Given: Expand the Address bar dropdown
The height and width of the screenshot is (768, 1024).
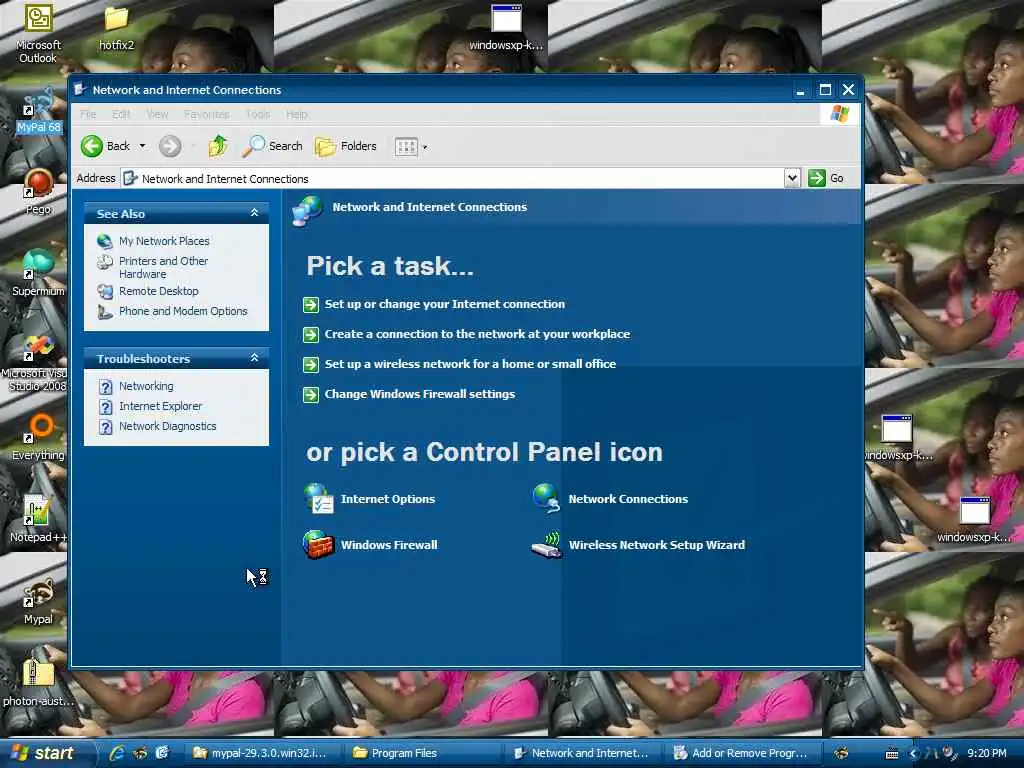Looking at the screenshot, I should point(792,178).
